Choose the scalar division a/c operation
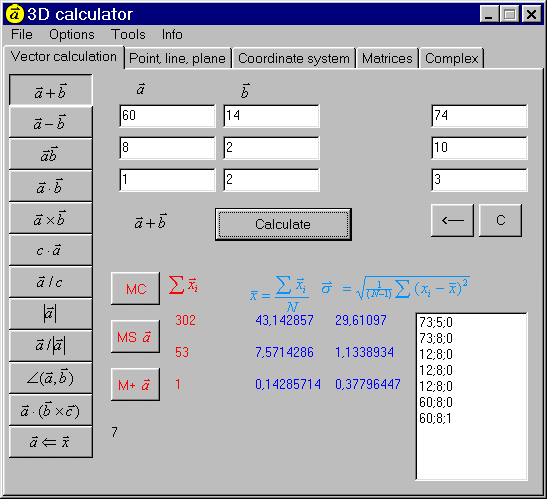Image resolution: width=547 pixels, height=499 pixels. [51, 282]
